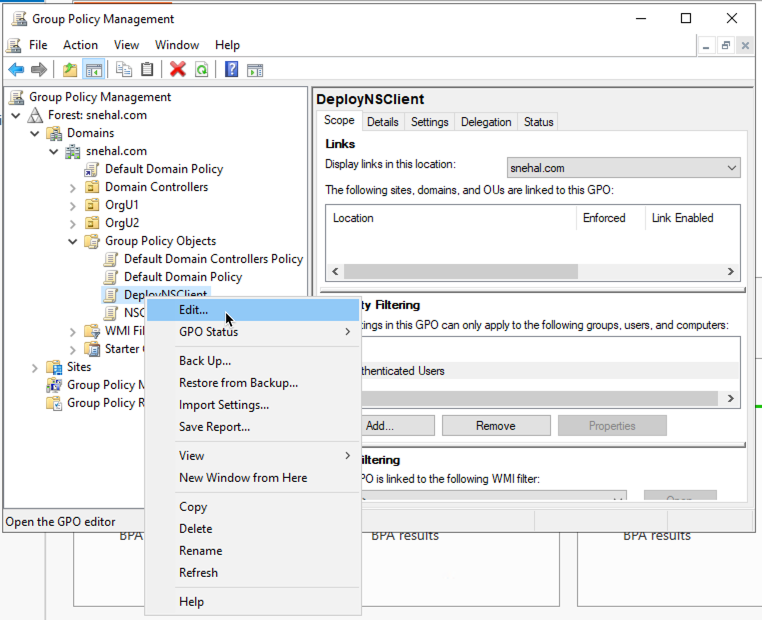Expand the Domain Controllers tree node
The height and width of the screenshot is (620, 762).
(73, 187)
